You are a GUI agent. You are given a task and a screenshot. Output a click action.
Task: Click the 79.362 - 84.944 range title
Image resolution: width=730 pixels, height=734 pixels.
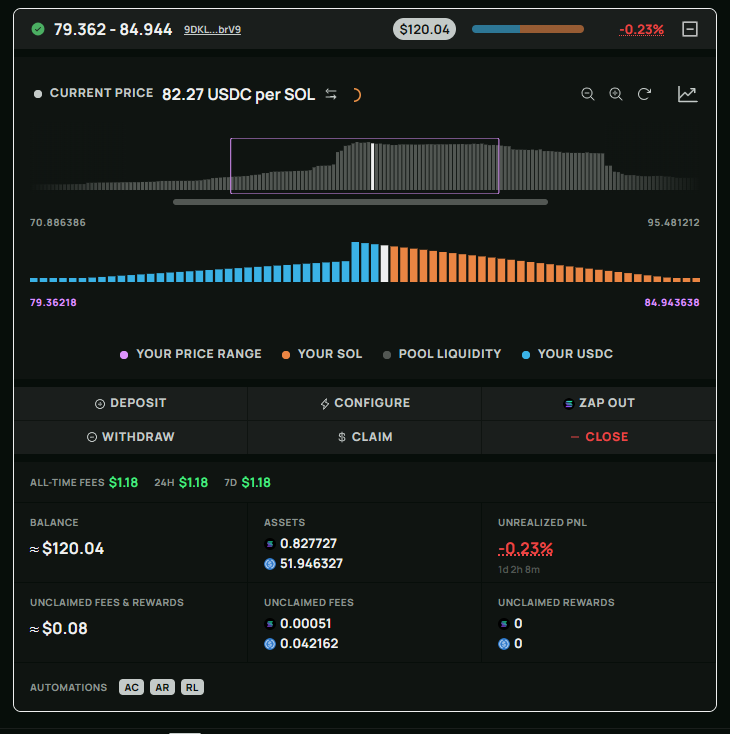[113, 29]
